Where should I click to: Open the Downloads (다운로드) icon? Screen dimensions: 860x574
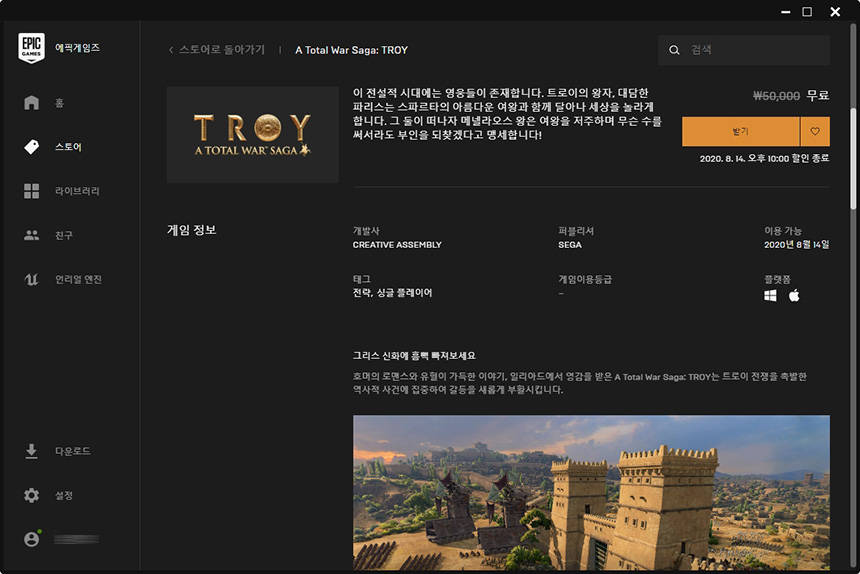tap(31, 451)
